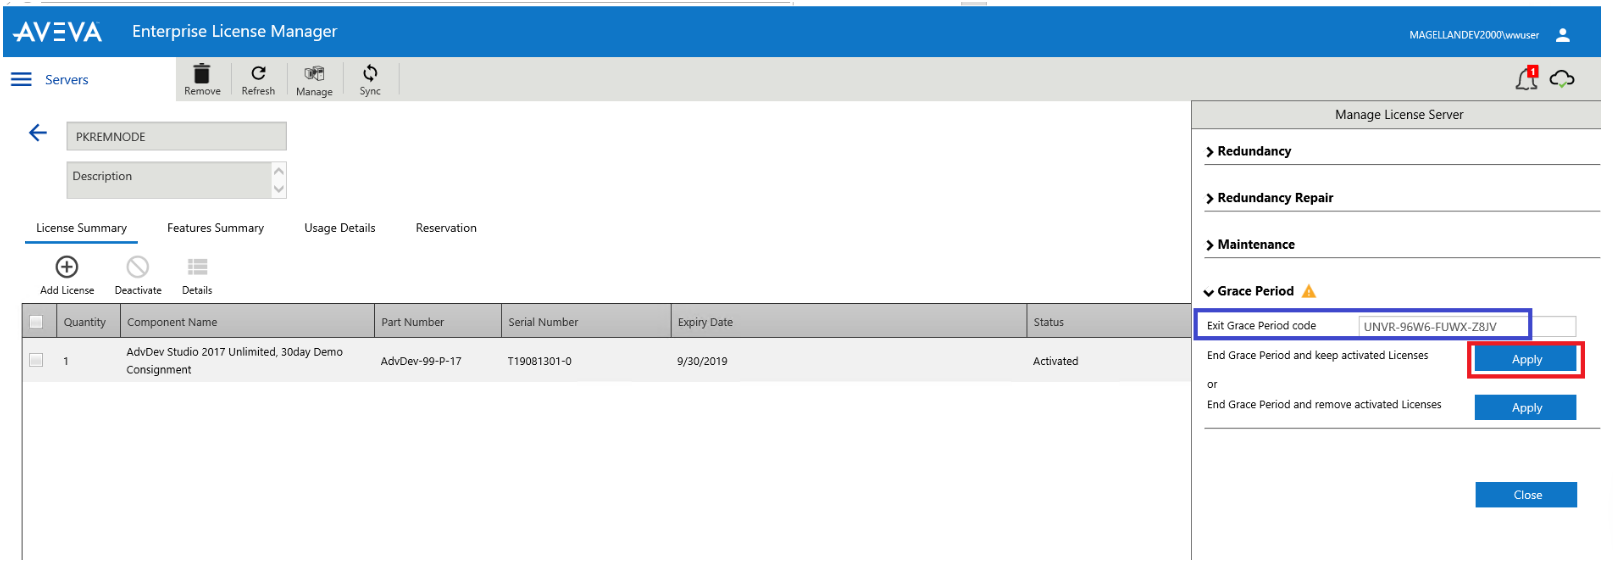
Task: Check the AdvDev Studio 2017 license row checkbox
Action: (36, 360)
